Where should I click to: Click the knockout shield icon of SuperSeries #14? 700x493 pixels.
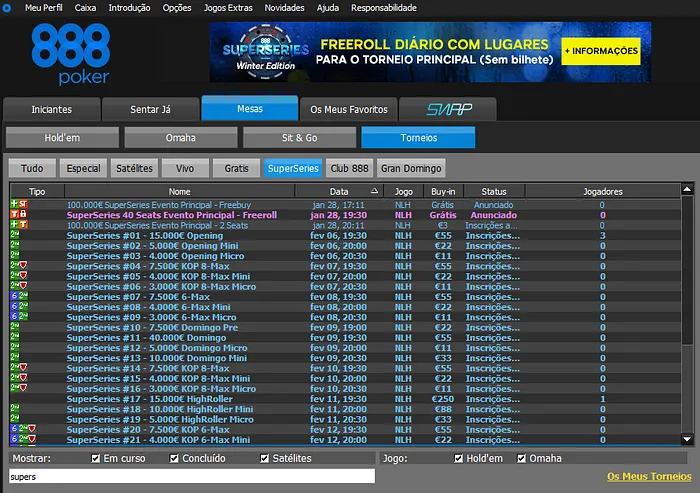coord(23,368)
